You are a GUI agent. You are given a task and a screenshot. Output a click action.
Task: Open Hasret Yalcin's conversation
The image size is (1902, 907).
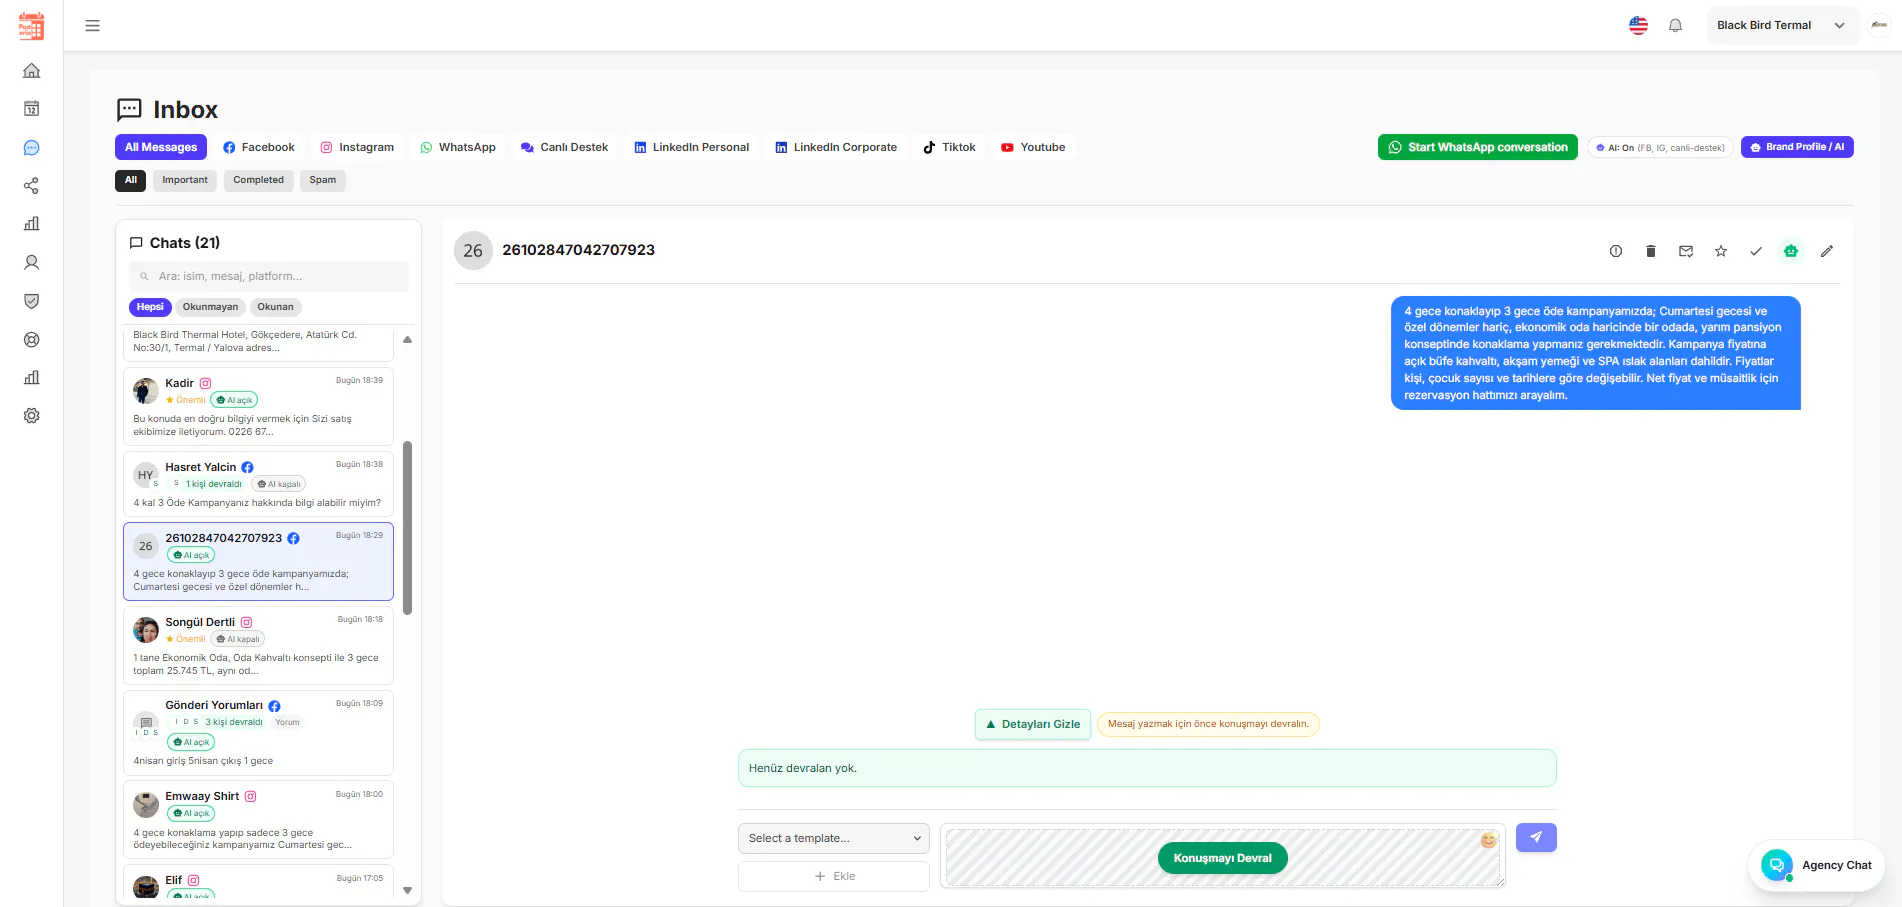tap(258, 484)
